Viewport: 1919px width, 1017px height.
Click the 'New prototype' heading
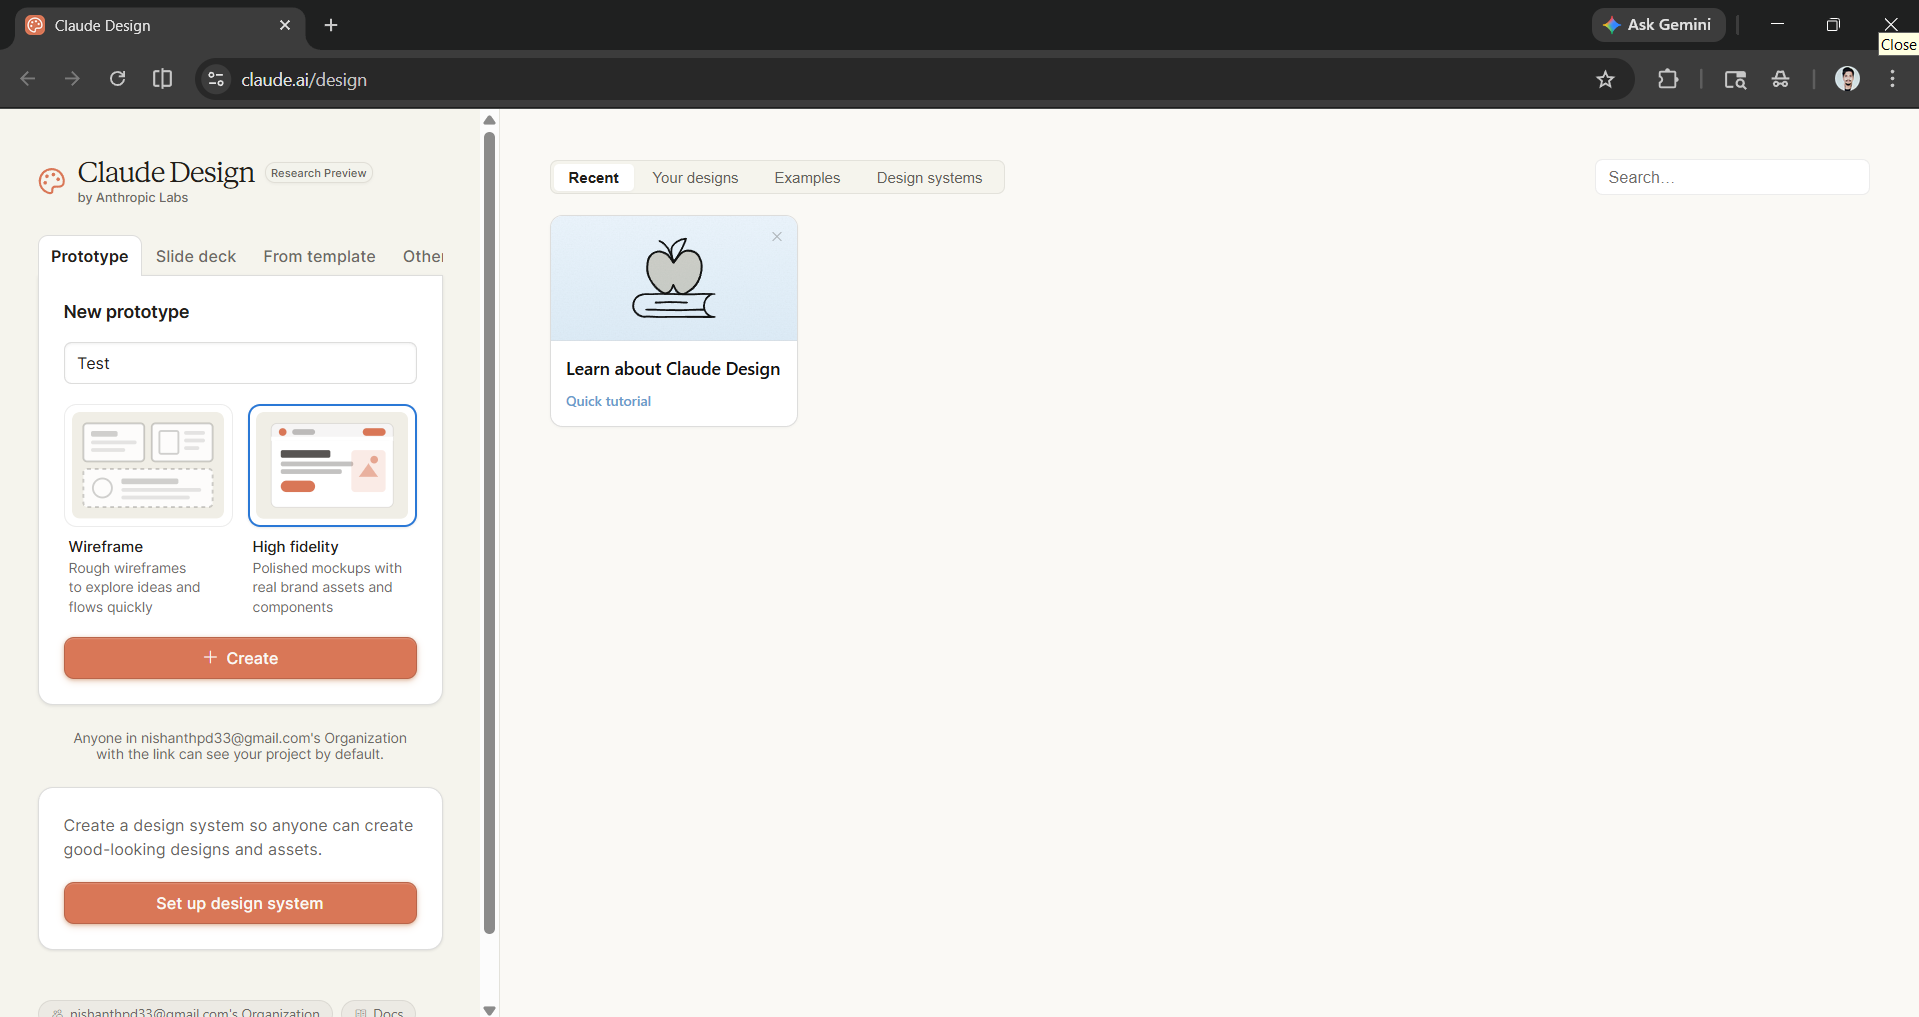(x=127, y=312)
